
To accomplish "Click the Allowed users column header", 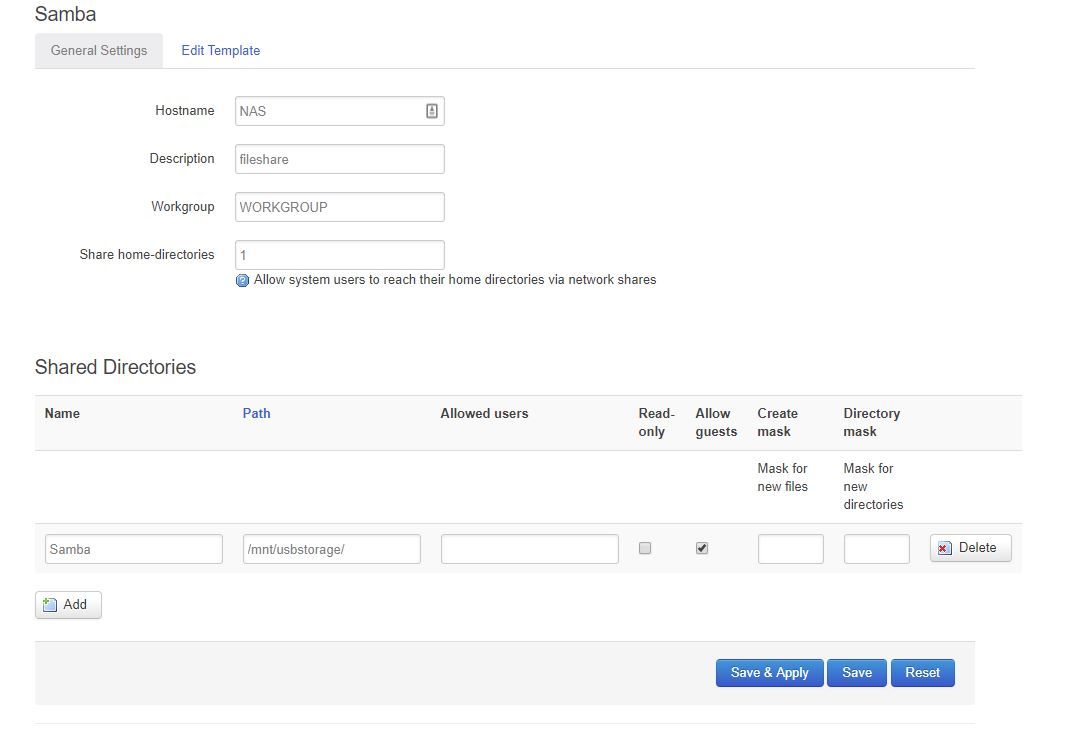I will tap(484, 413).
